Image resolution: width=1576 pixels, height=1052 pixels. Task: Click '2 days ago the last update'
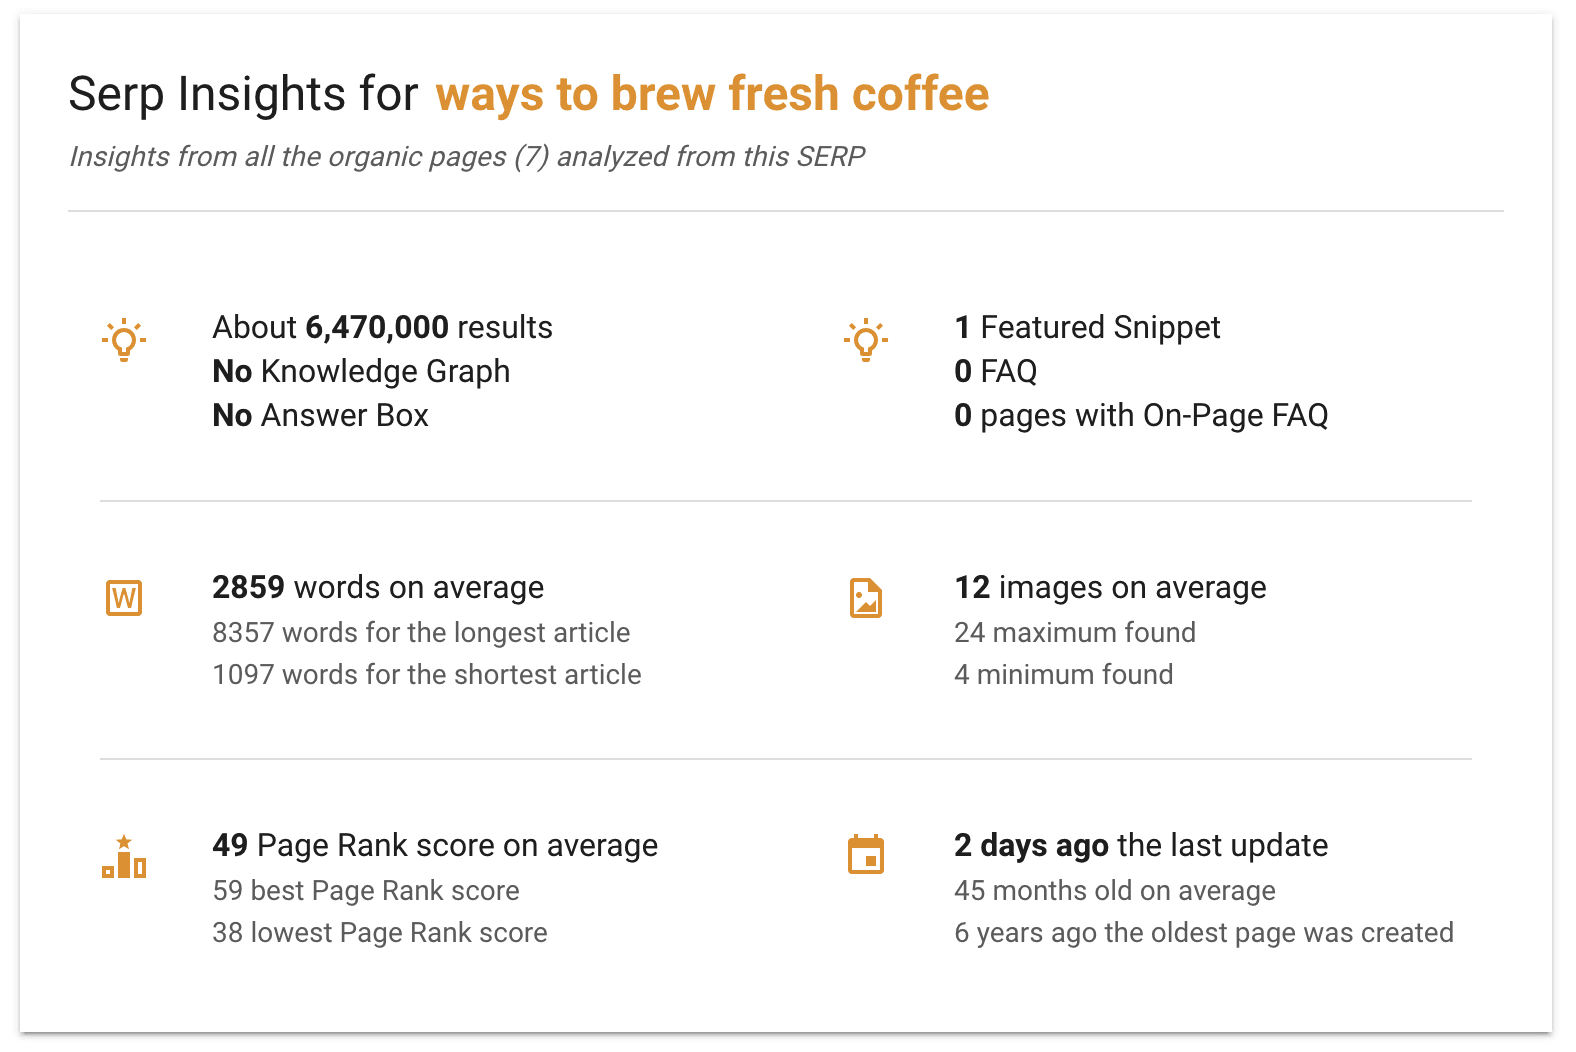pyautogui.click(x=1141, y=845)
